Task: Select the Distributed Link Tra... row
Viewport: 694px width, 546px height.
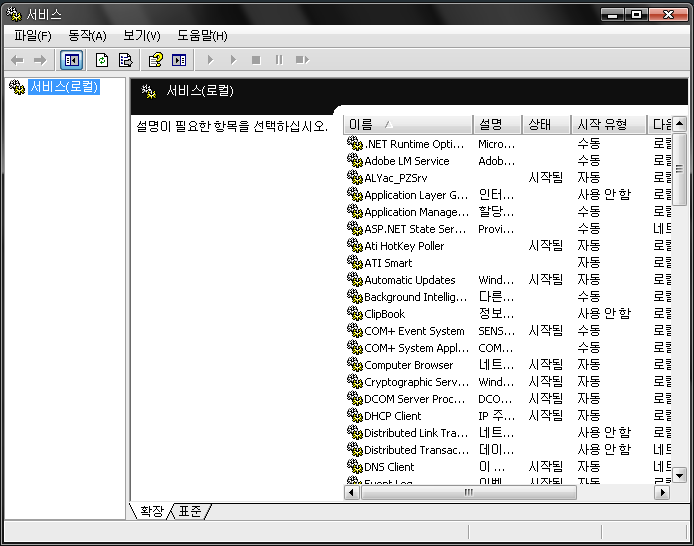Action: (x=508, y=432)
